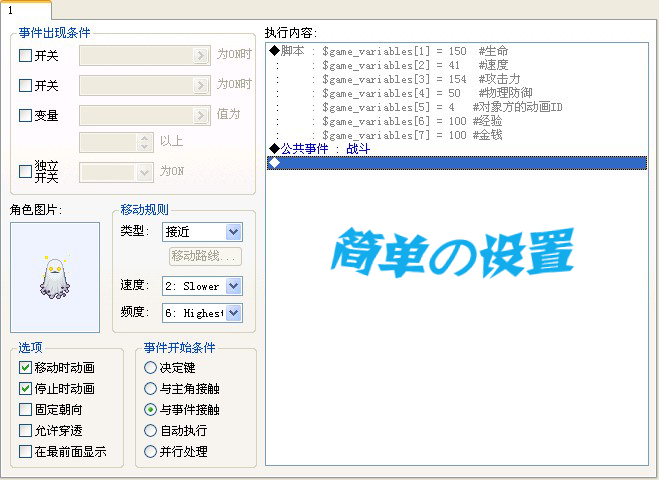Screen dimensions: 659x480
Task: Select script line $game_variables[6] = 100 #经验
Action: 457,121
